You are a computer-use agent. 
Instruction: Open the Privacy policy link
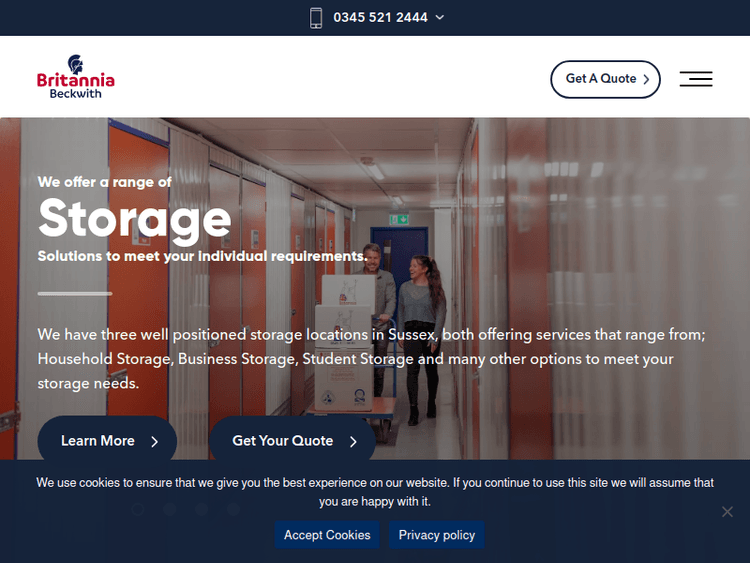[437, 535]
